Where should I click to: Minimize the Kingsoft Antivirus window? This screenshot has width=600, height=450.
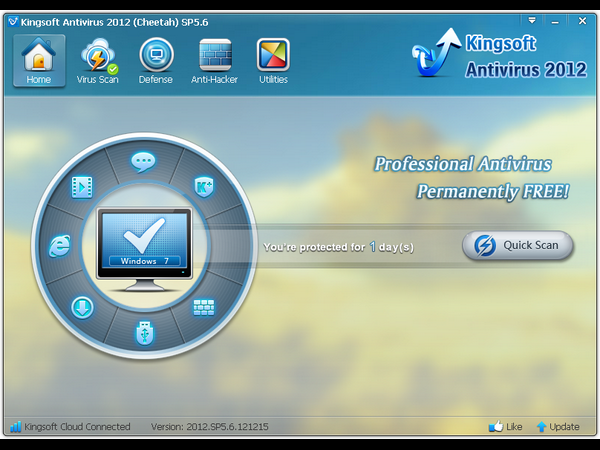pos(555,21)
